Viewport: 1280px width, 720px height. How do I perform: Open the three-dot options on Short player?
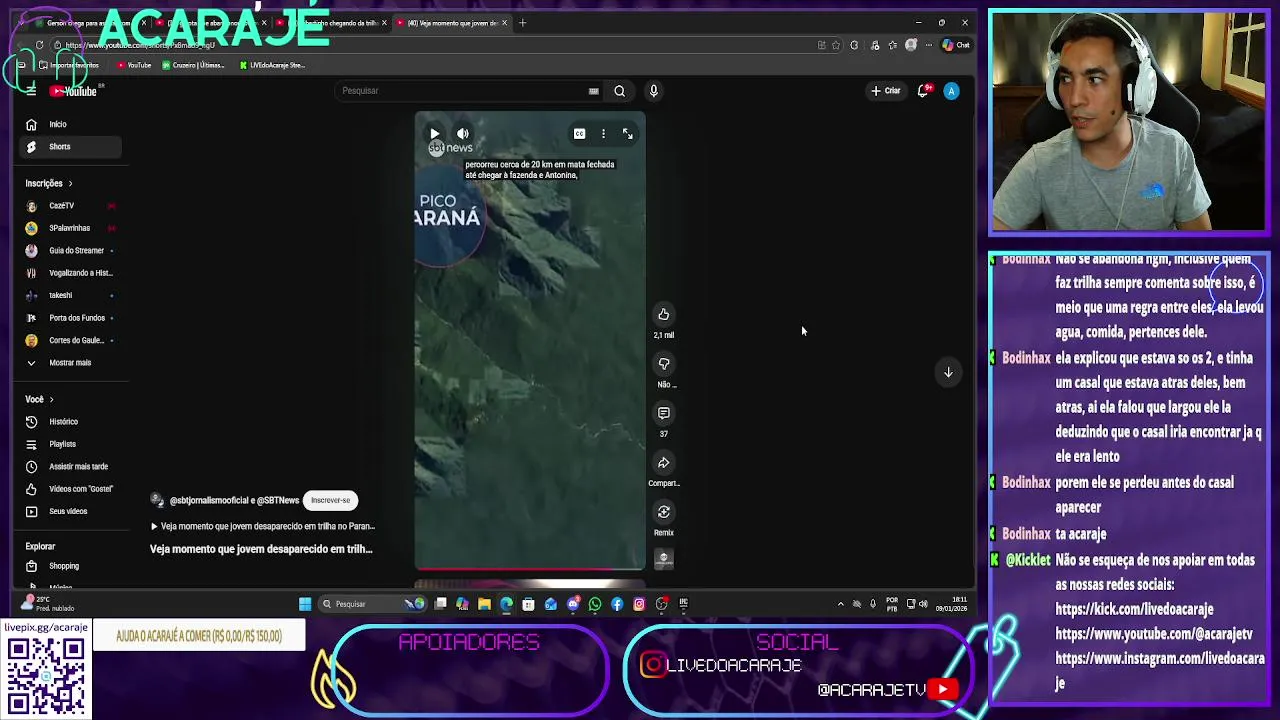[603, 134]
